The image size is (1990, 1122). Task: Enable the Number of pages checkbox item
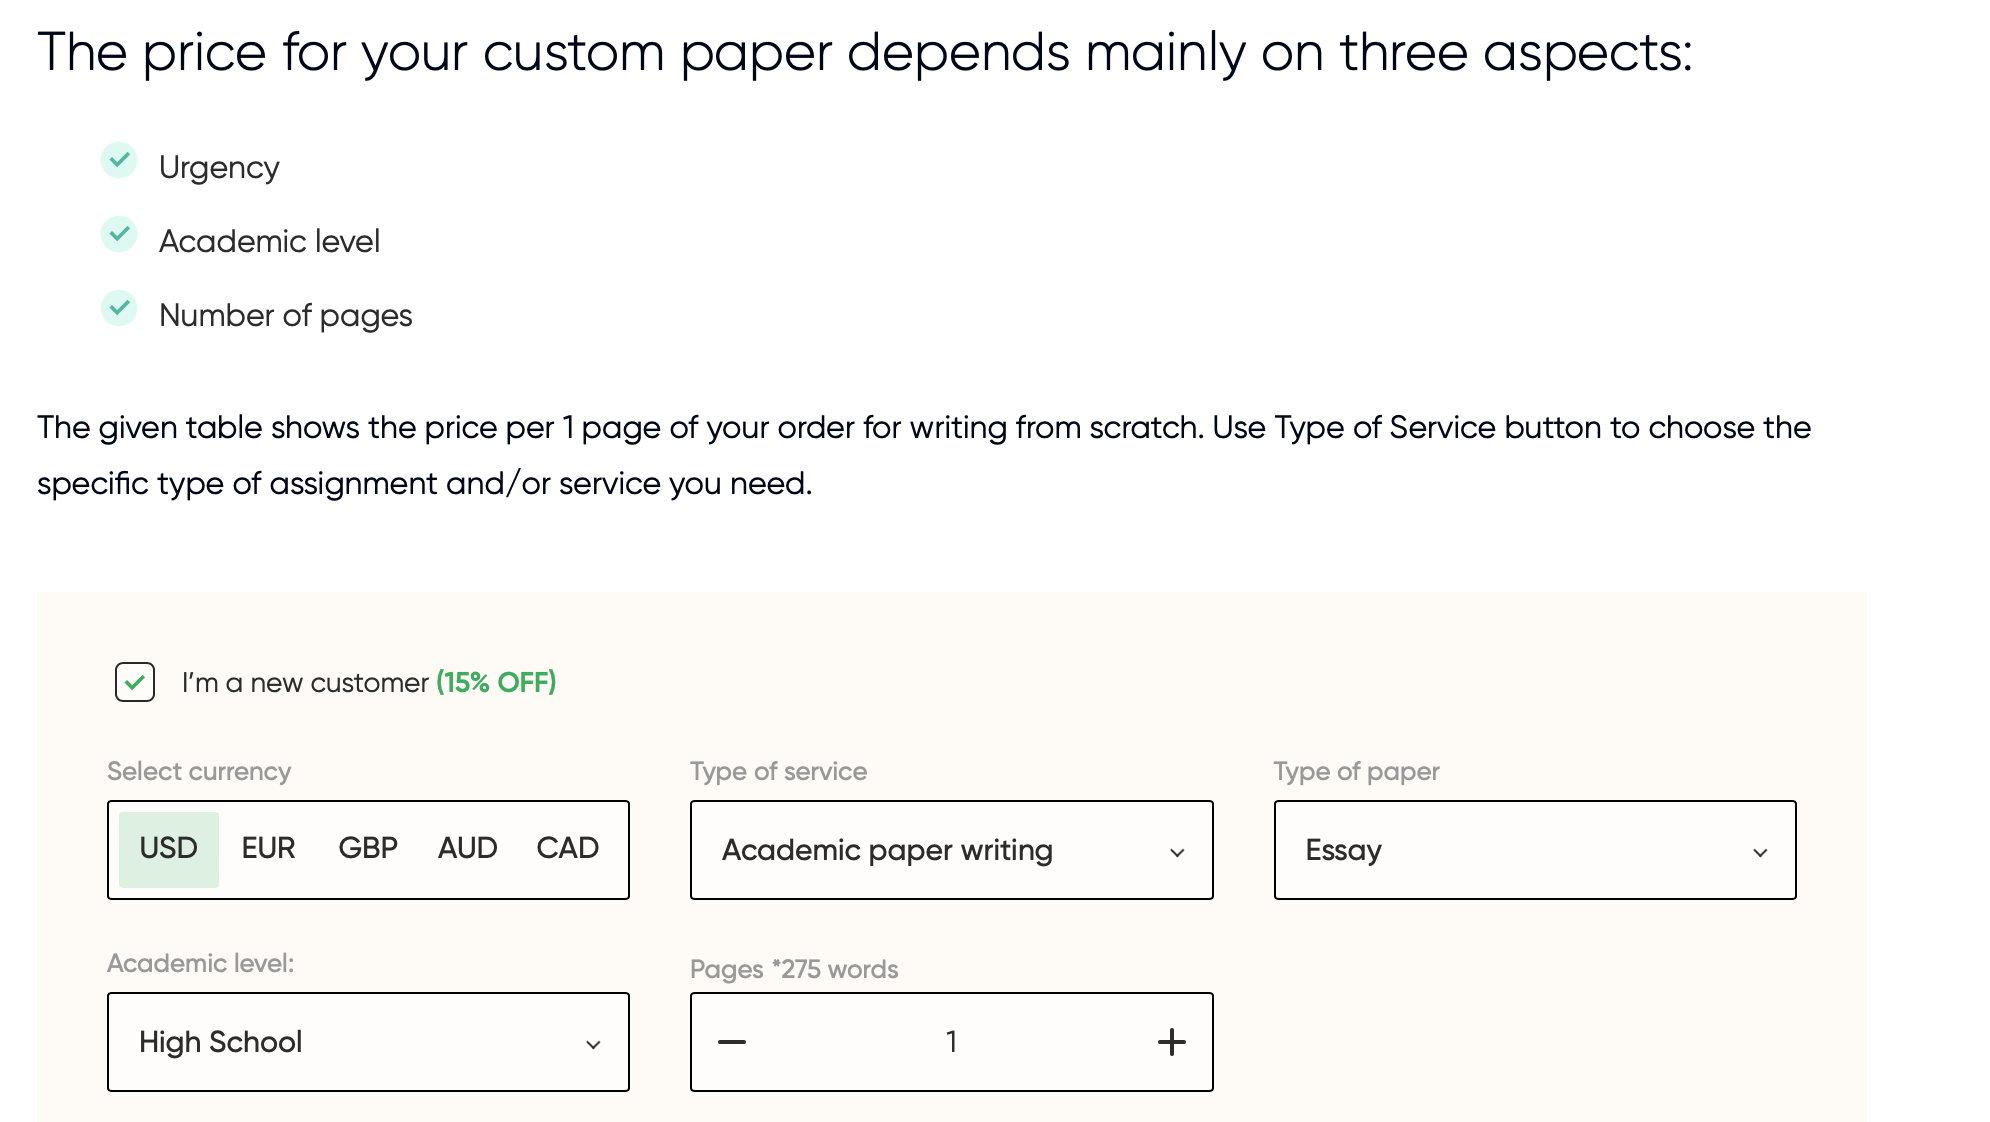(118, 312)
